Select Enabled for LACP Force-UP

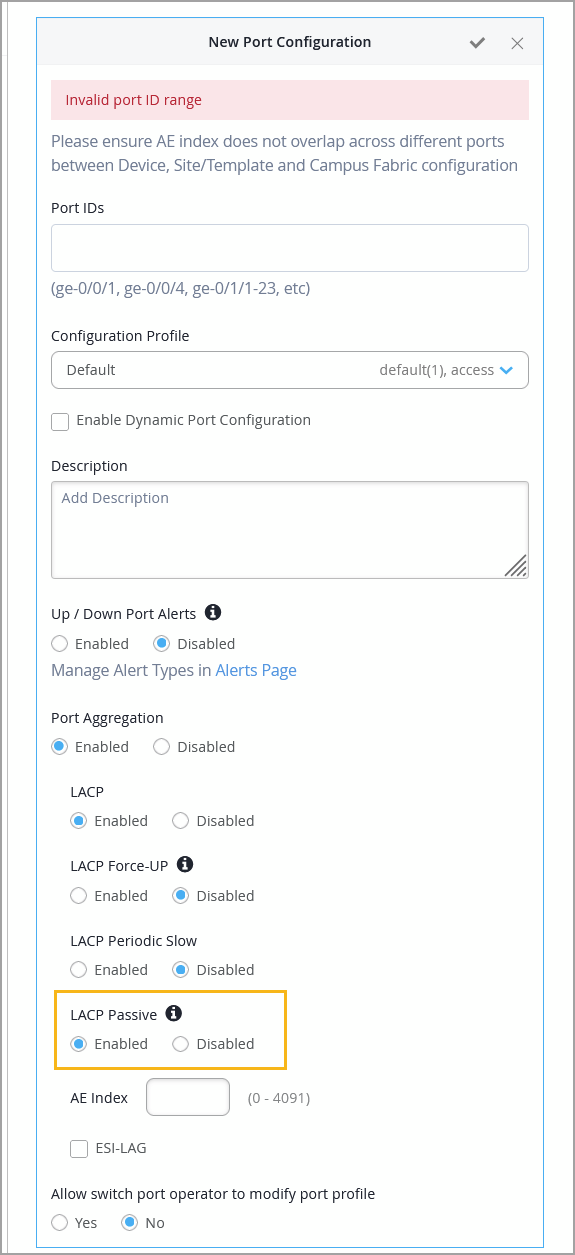tap(79, 896)
